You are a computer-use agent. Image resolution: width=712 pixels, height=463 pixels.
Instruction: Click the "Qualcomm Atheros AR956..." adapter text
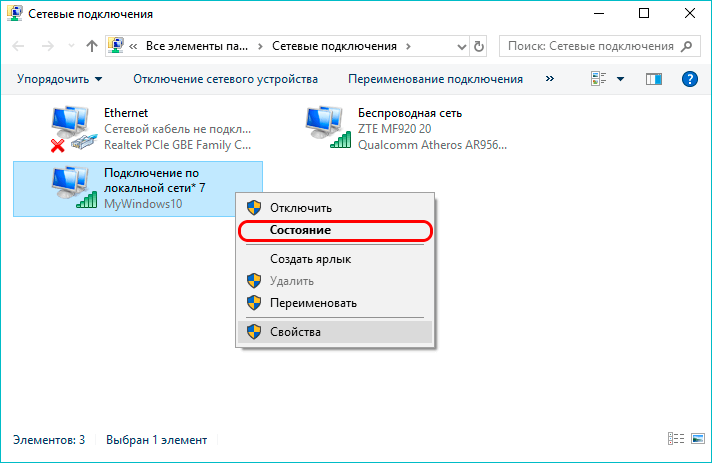[432, 145]
